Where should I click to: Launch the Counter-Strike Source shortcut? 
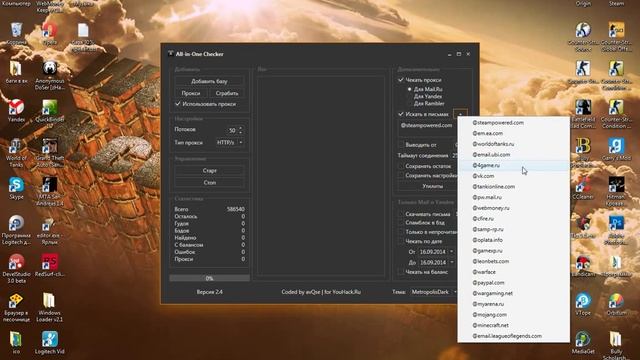click(x=583, y=37)
